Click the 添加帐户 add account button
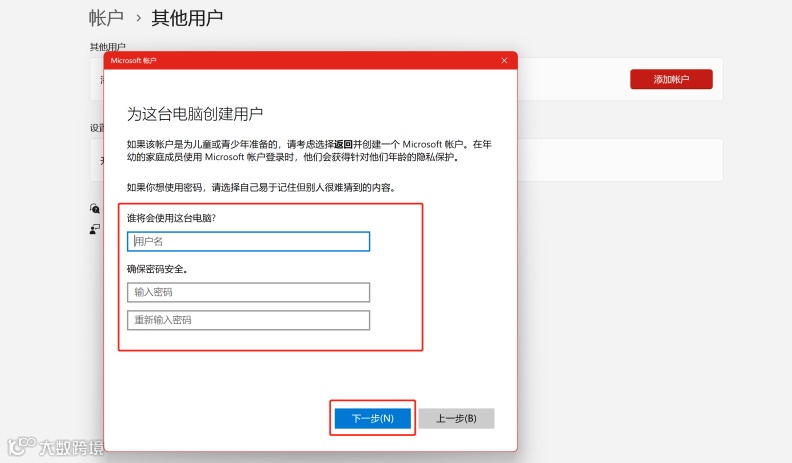The width and height of the screenshot is (792, 463). (671, 79)
